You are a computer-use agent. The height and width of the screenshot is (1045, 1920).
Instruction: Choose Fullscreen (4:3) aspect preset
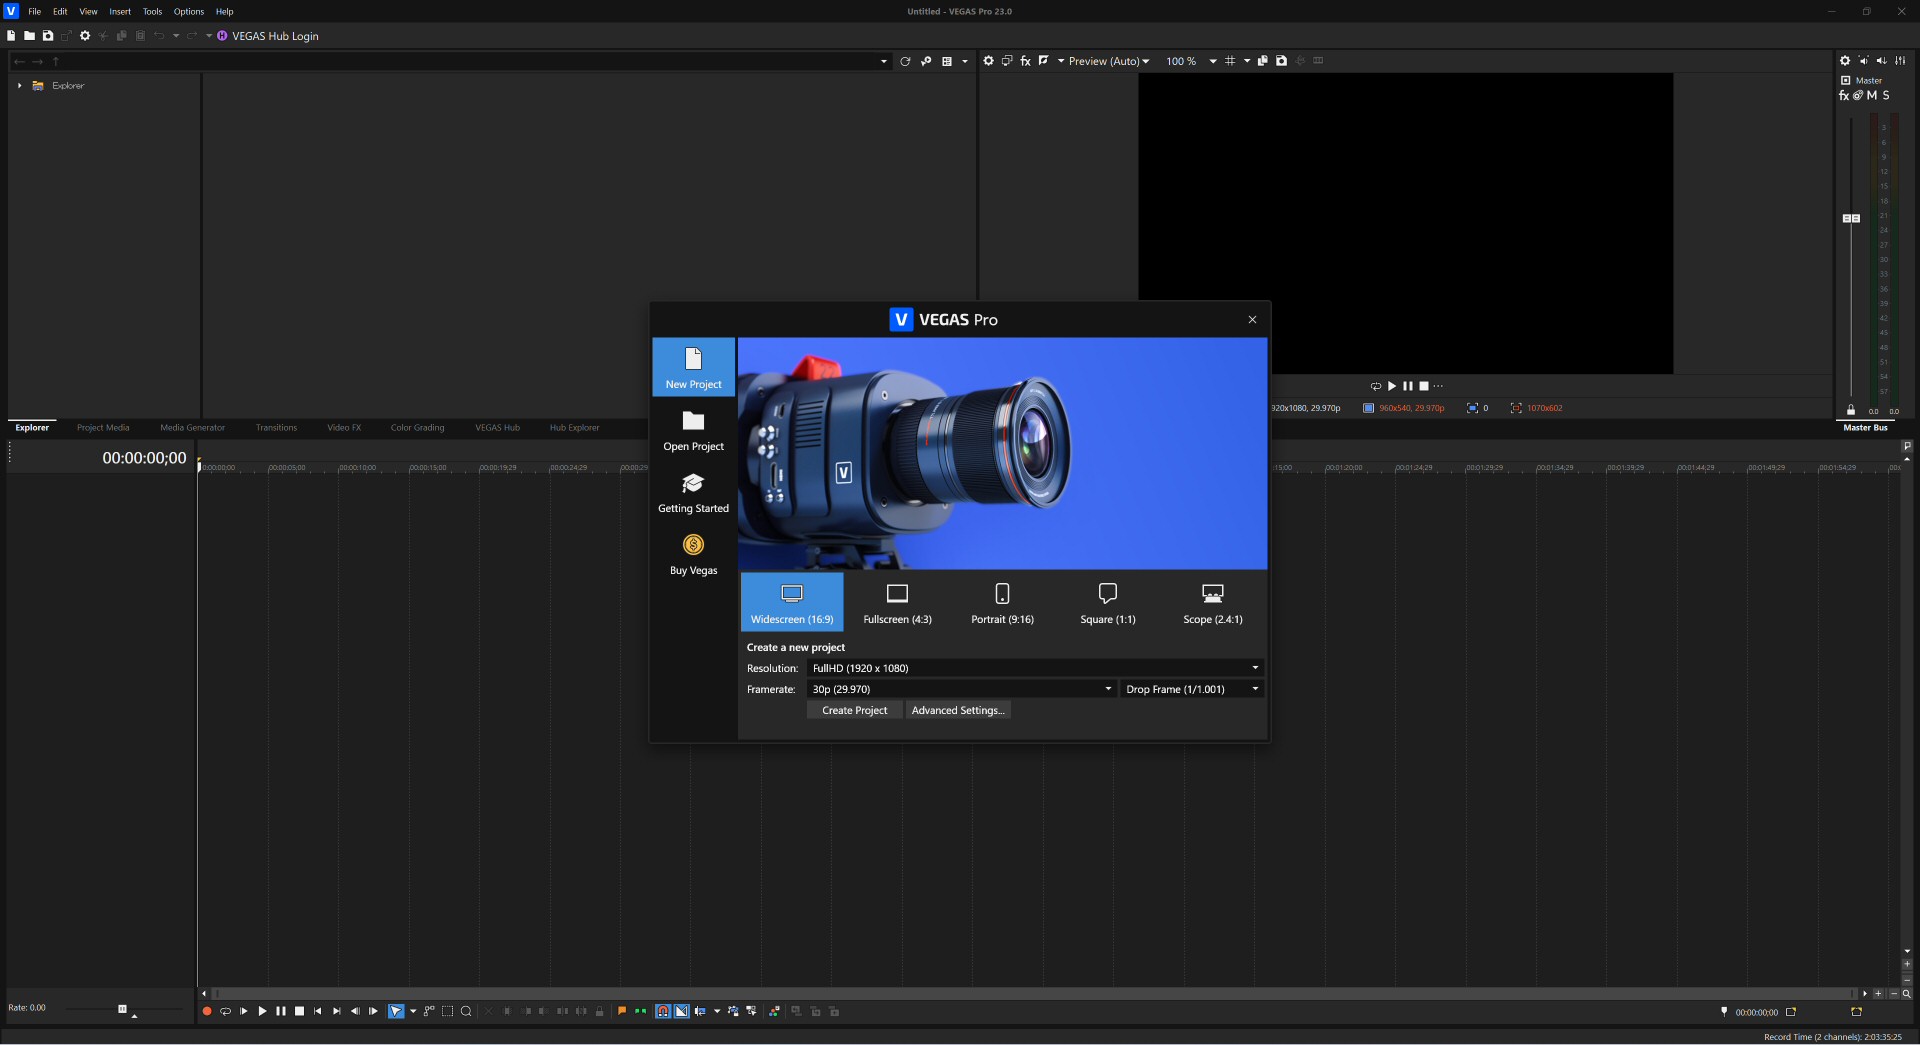click(x=898, y=602)
